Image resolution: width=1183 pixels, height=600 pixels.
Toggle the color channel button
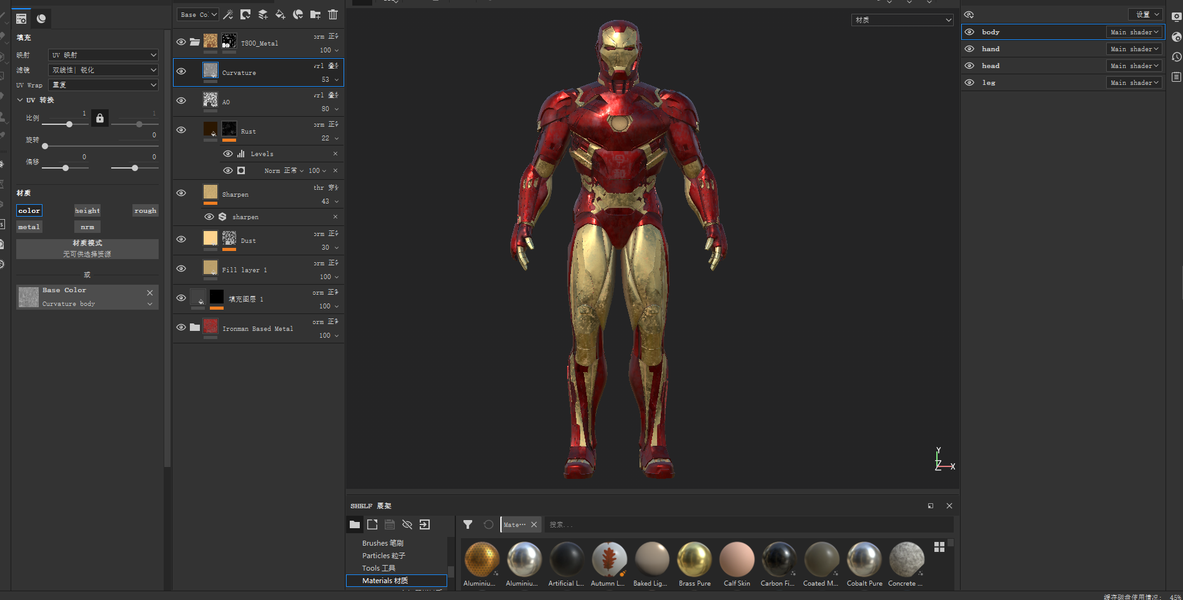tap(29, 211)
